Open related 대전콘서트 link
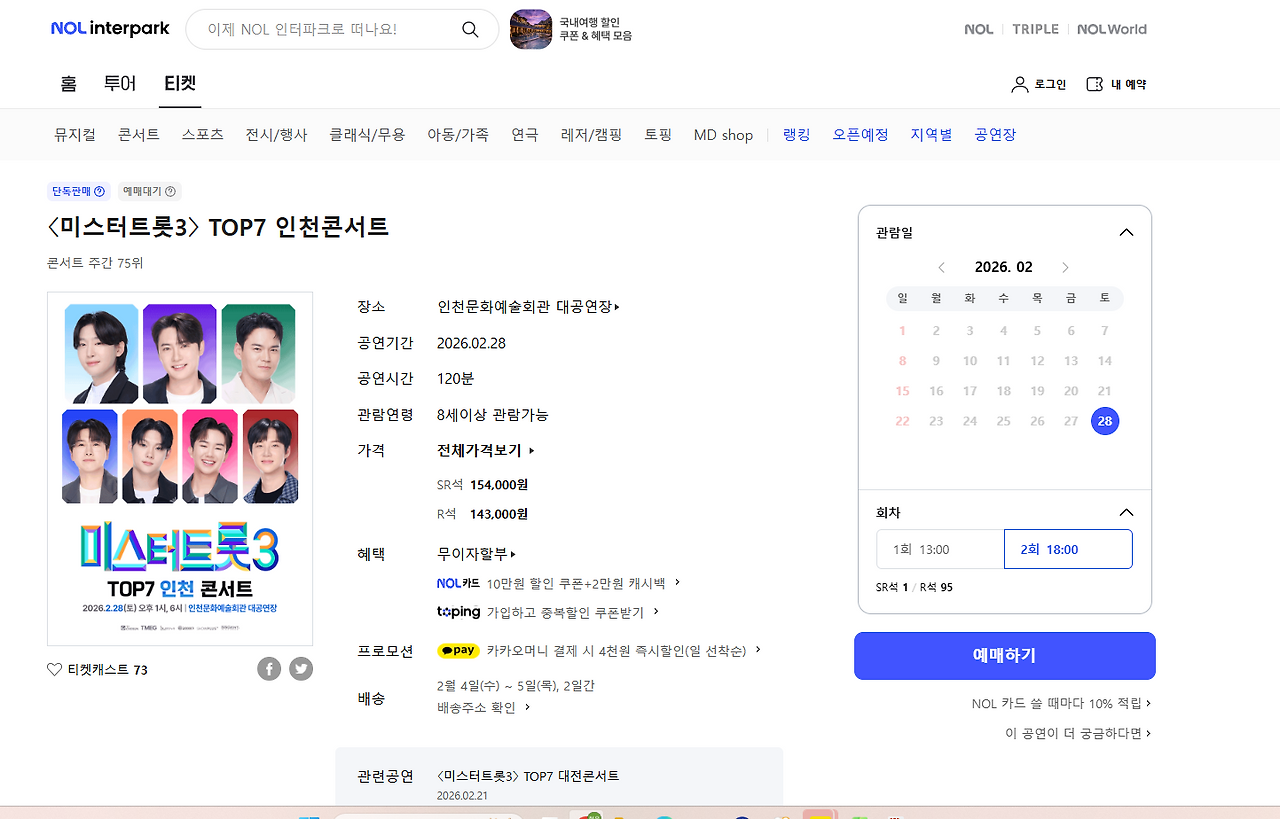The height and width of the screenshot is (819, 1280). point(528,776)
